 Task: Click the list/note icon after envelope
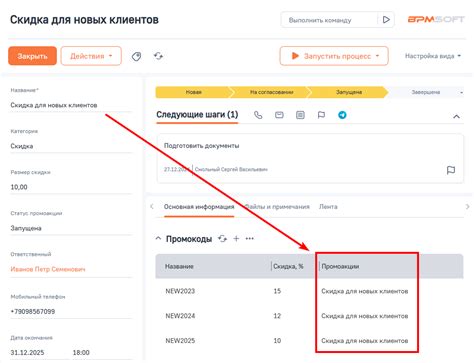[300, 115]
